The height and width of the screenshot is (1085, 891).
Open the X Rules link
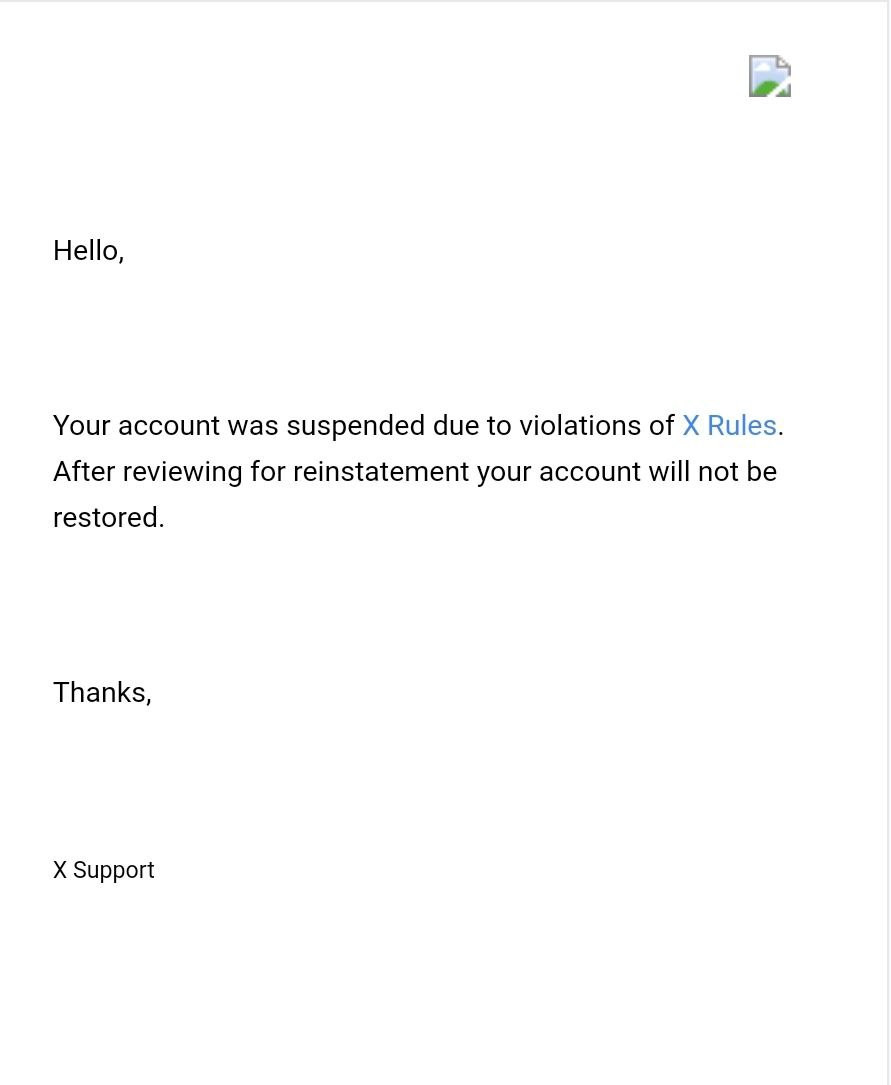729,426
